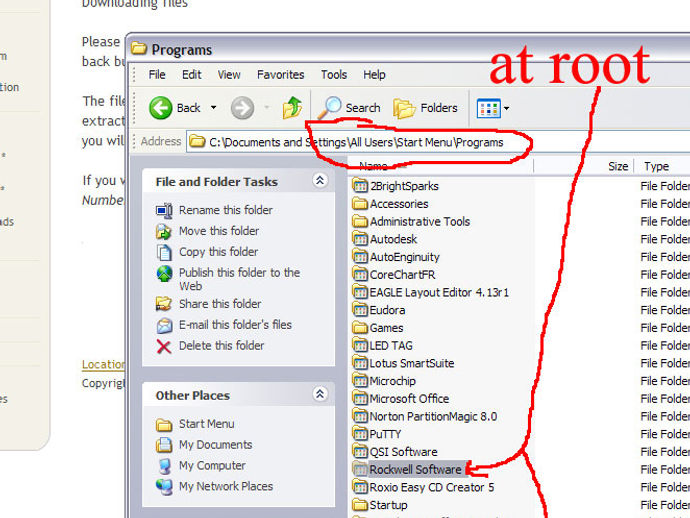Open the Back history dropdown arrow
This screenshot has width=690, height=518.
213,108
